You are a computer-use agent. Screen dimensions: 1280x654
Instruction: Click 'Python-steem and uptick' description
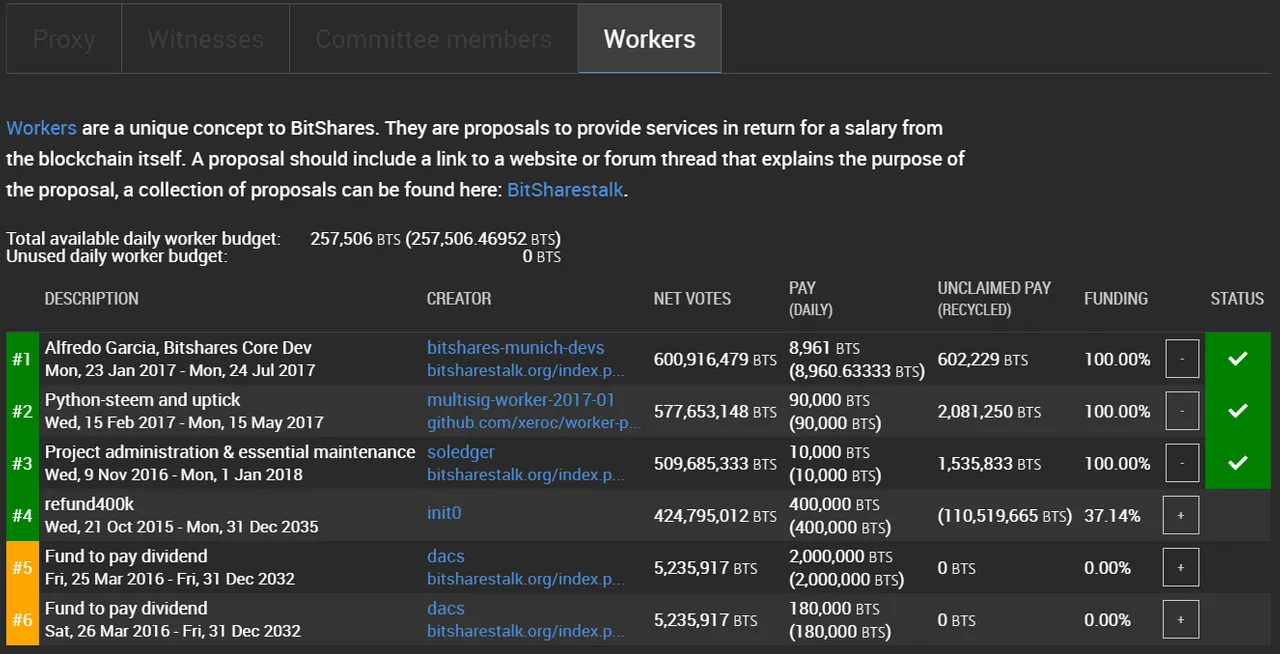143,400
